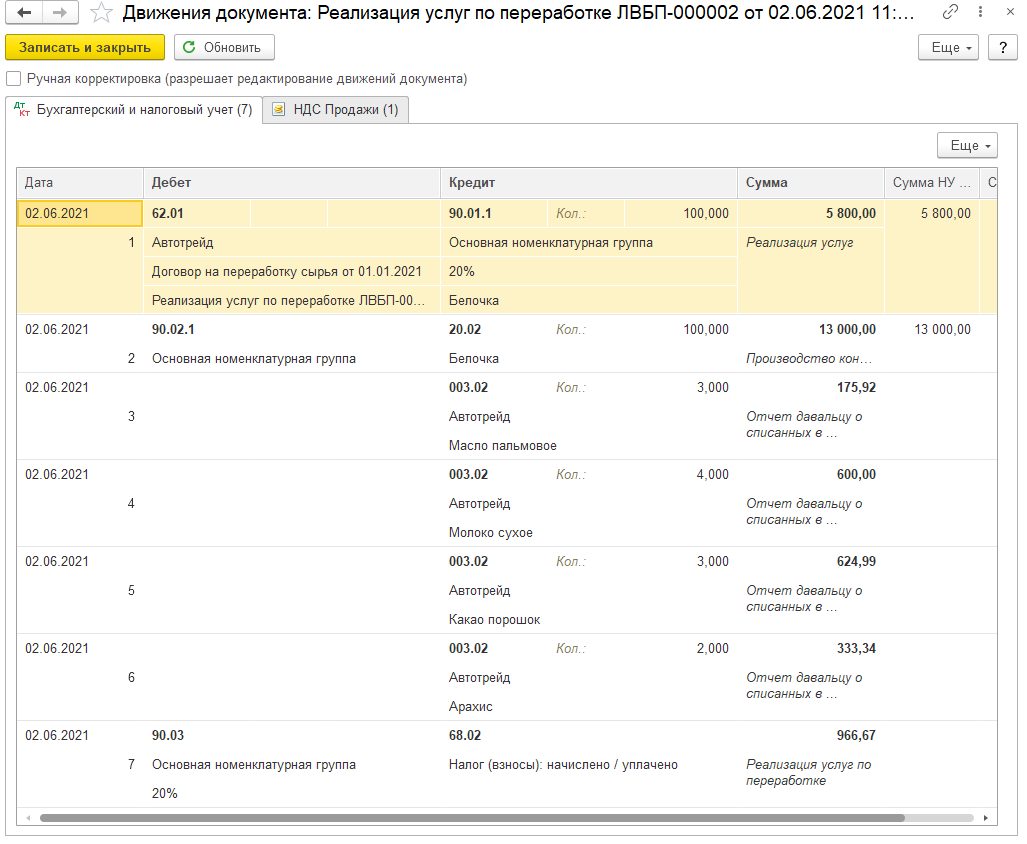
Task: Select the sum 333,34 cell
Action: pyautogui.click(x=811, y=649)
